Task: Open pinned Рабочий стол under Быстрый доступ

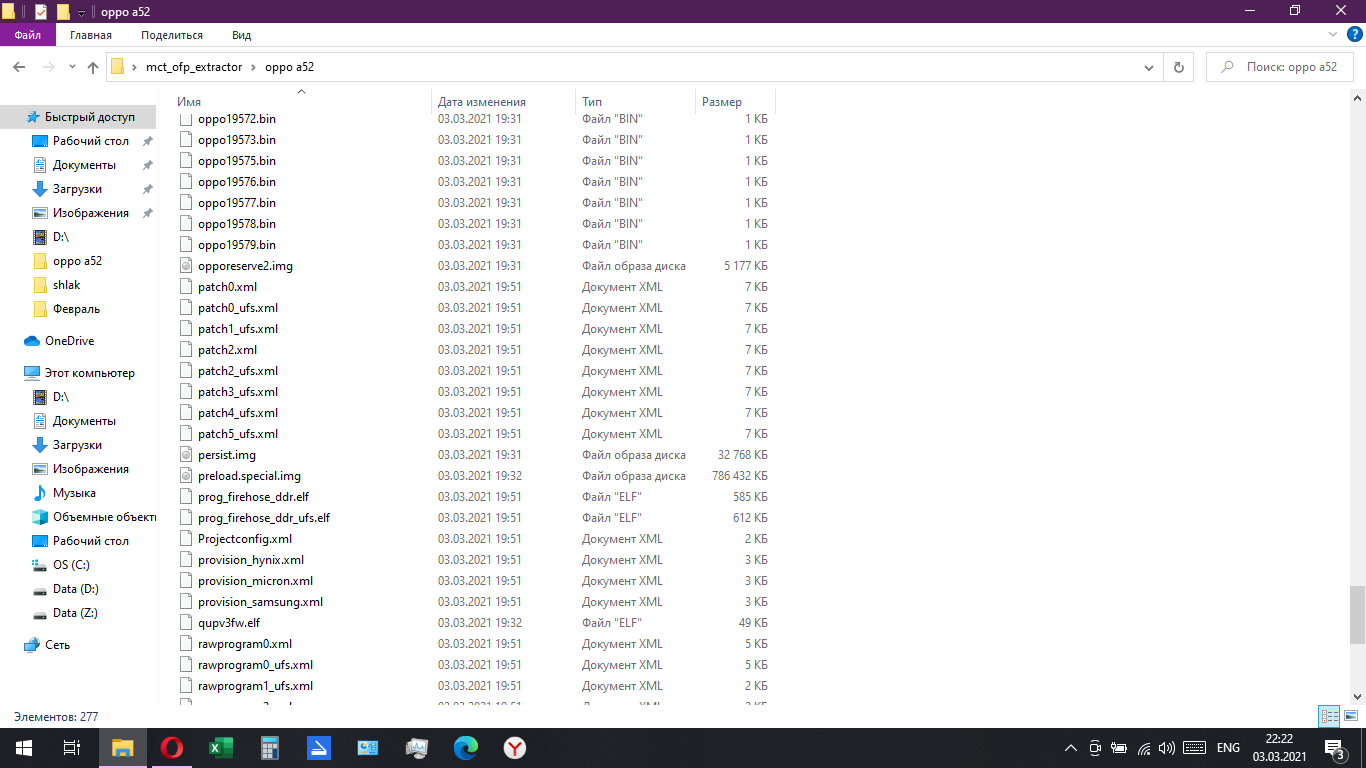Action: coord(90,141)
